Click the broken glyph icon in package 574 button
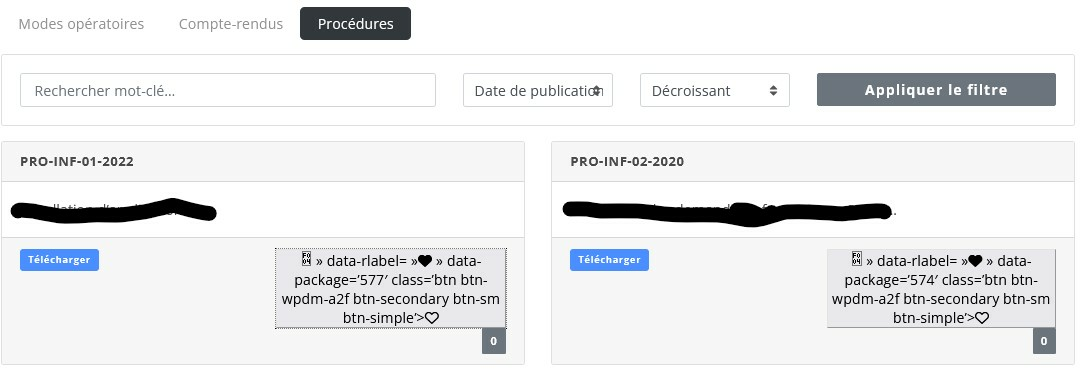1091x391 pixels. coord(857,260)
